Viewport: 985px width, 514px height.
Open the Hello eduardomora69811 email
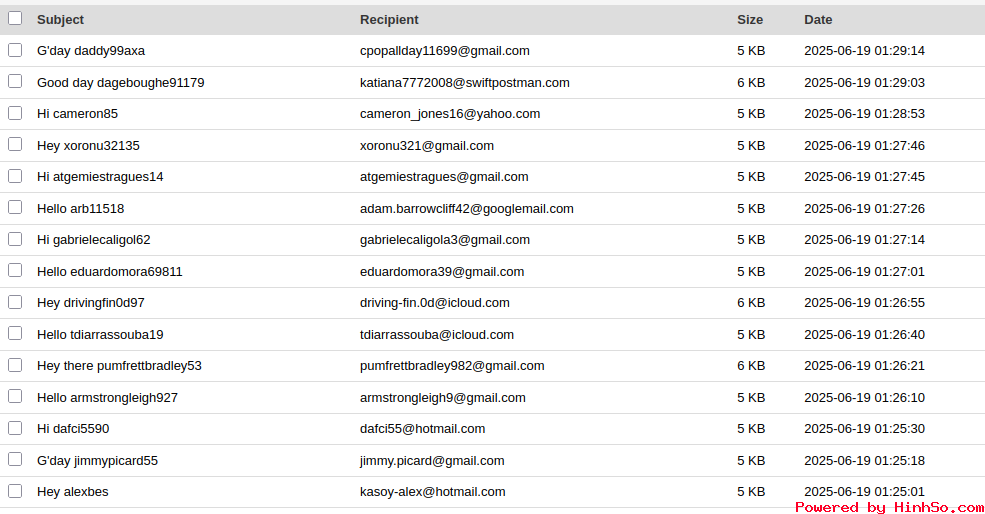[x=109, y=271]
